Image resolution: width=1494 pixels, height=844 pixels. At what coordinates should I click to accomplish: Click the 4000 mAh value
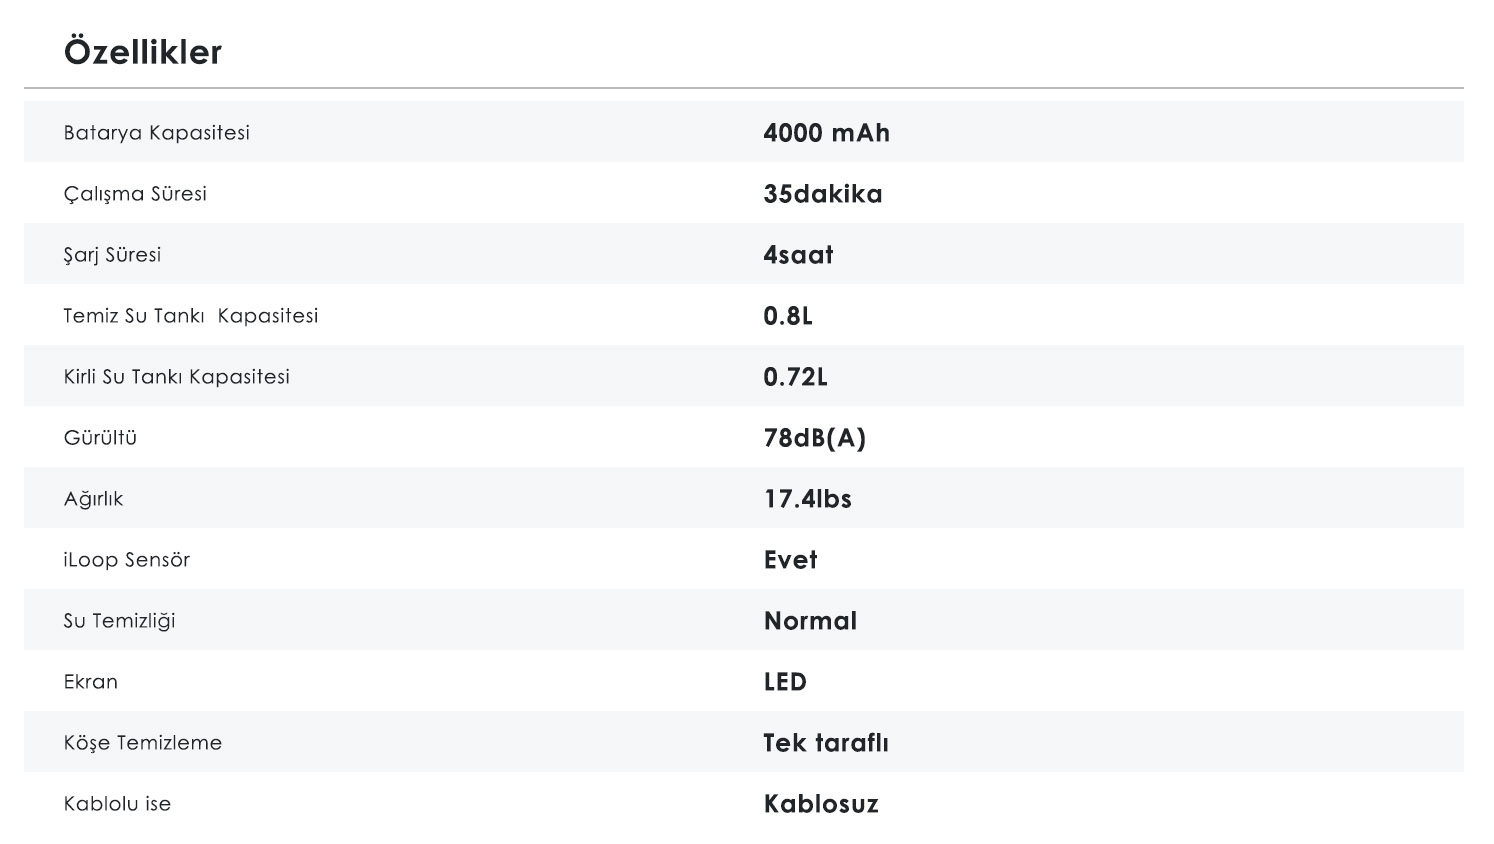click(x=826, y=133)
